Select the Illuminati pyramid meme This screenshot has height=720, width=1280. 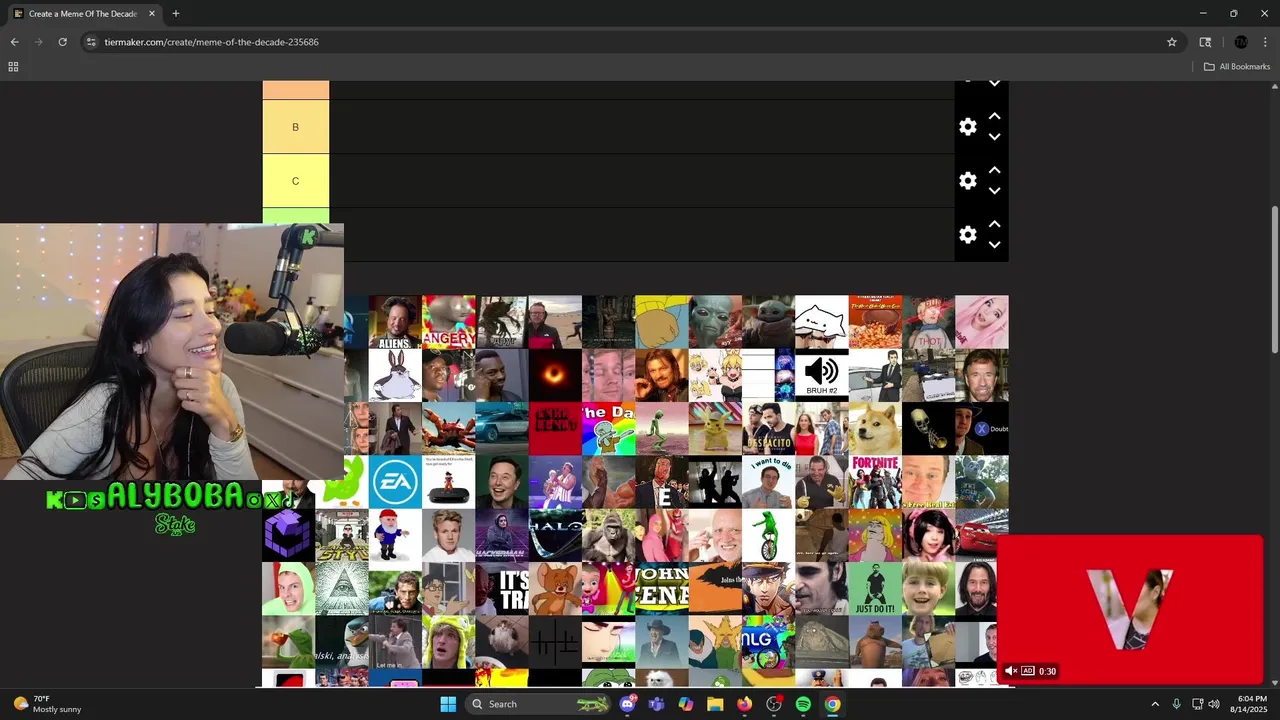[x=342, y=589]
